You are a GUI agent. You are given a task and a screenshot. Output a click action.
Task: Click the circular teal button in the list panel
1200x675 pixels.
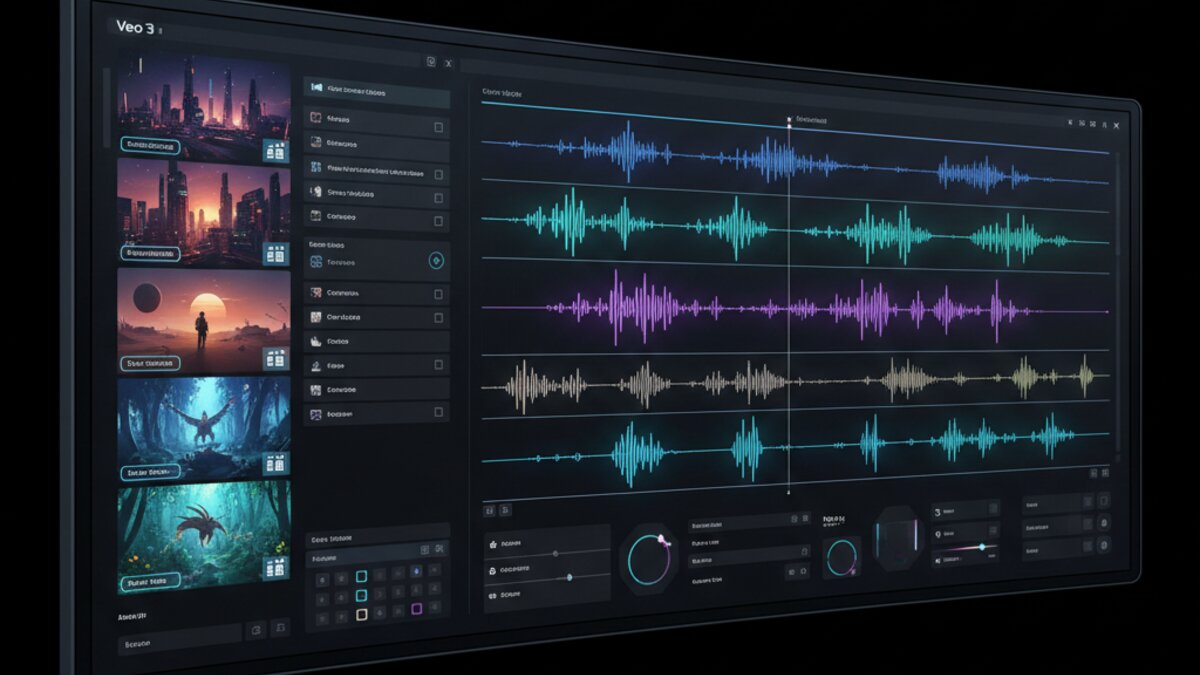[x=436, y=261]
